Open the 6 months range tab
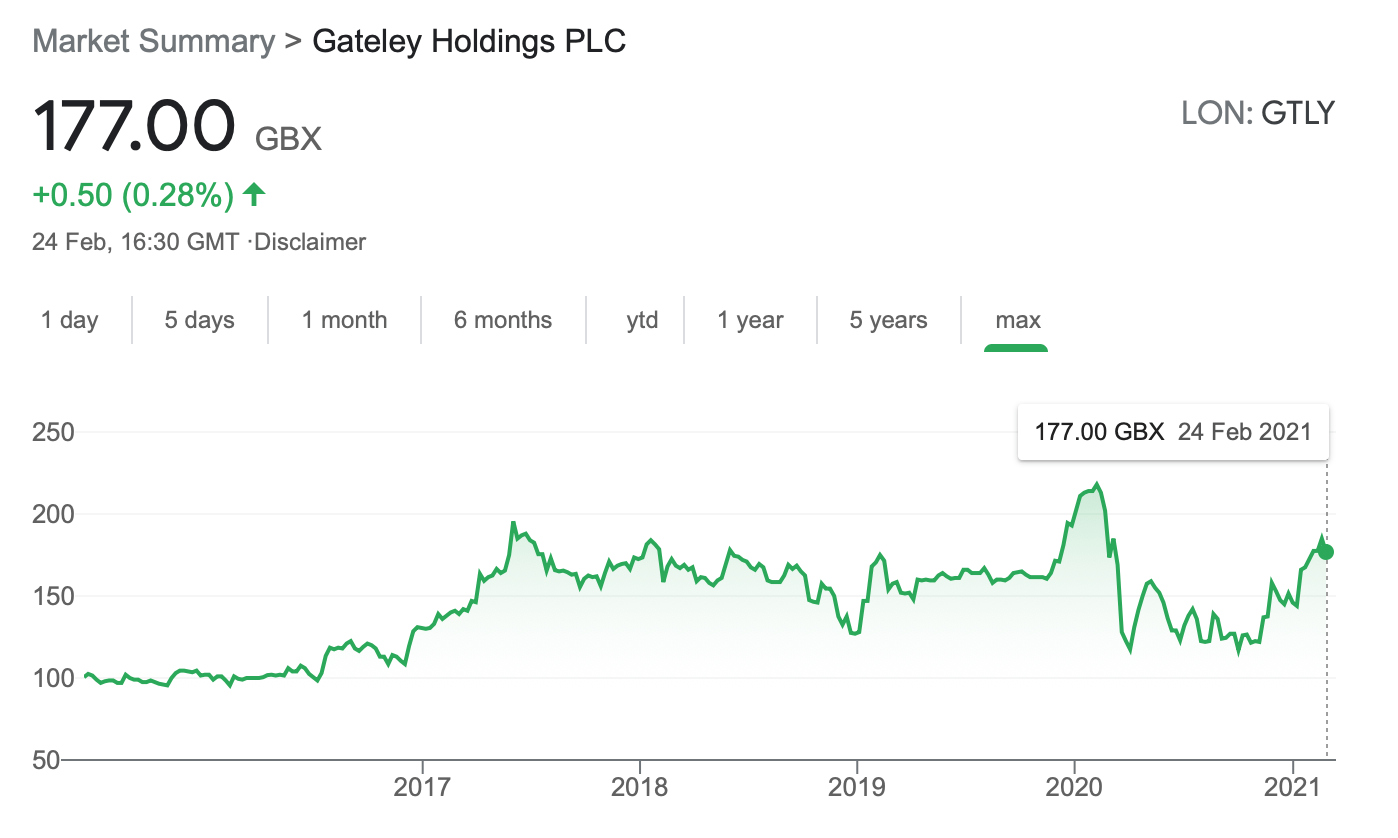 [x=503, y=320]
